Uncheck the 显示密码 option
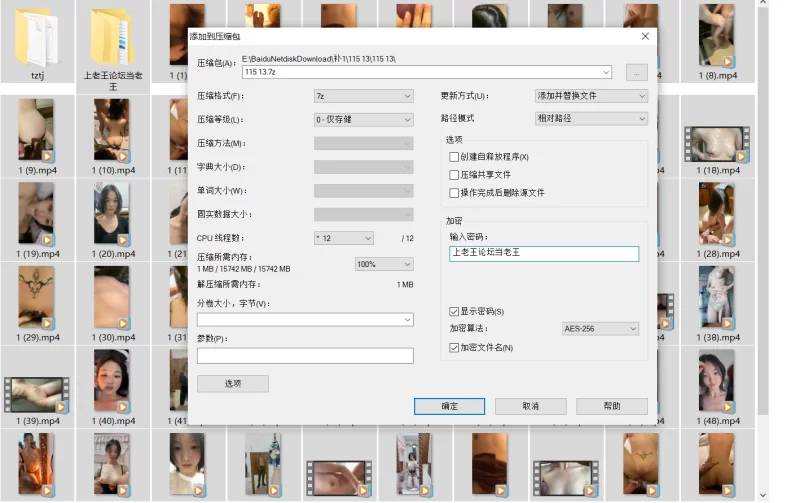 coord(455,311)
